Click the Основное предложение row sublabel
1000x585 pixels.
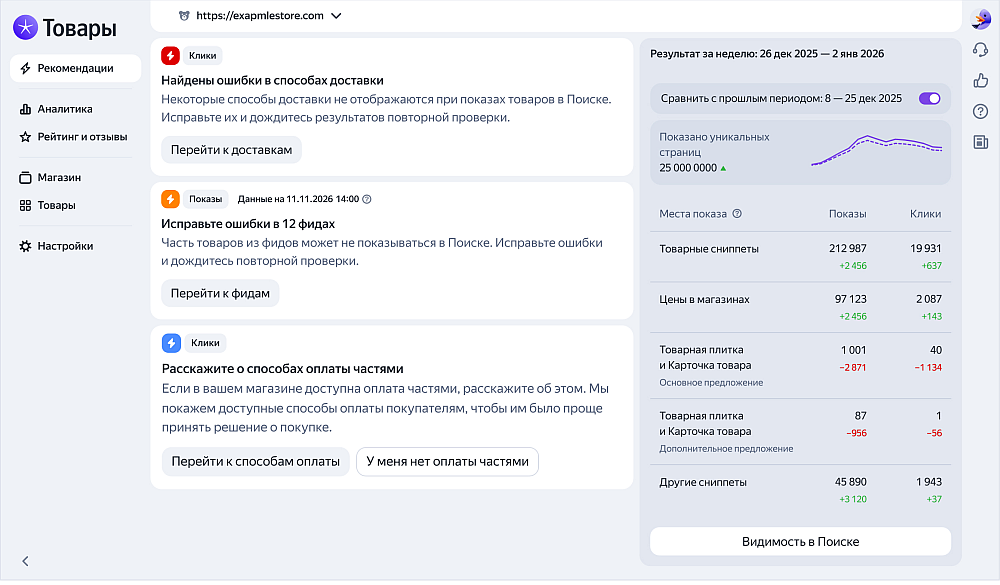click(x=711, y=383)
